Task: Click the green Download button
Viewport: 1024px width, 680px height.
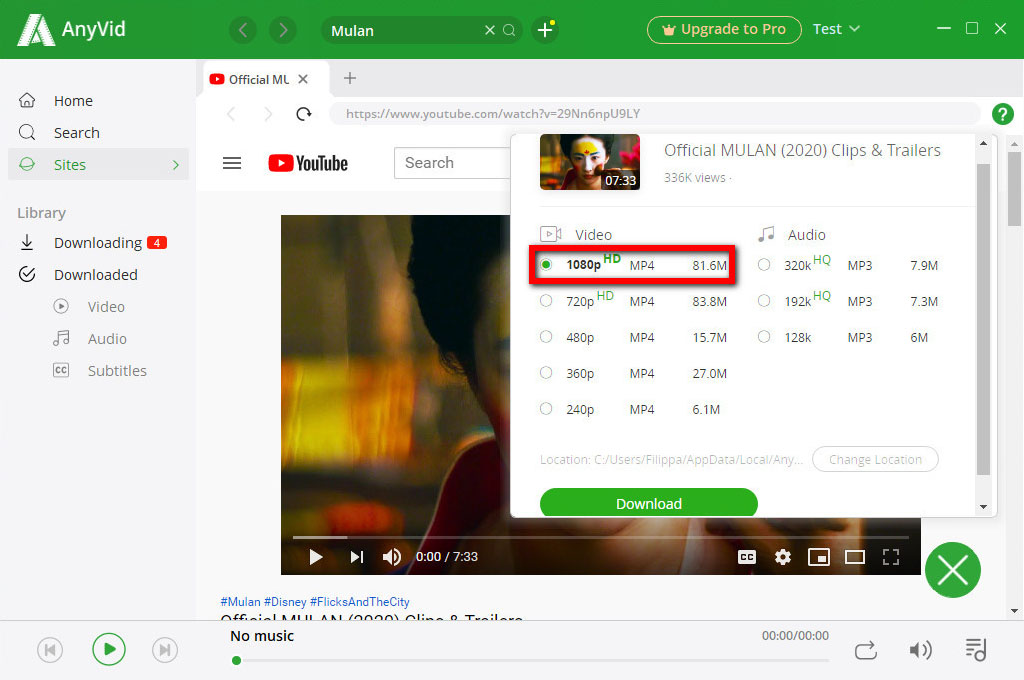Action: coord(648,503)
